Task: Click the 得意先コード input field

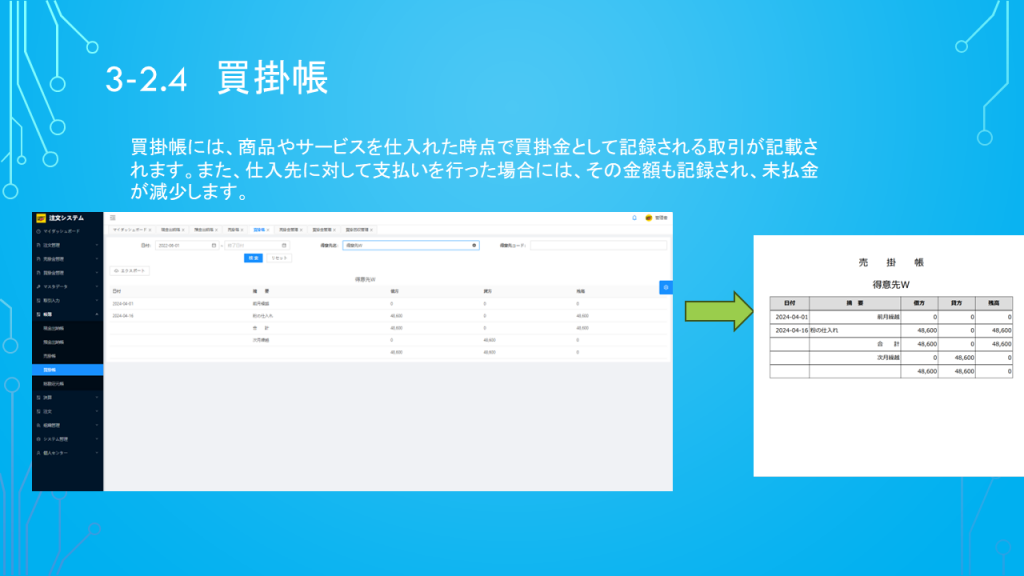Action: tap(598, 246)
